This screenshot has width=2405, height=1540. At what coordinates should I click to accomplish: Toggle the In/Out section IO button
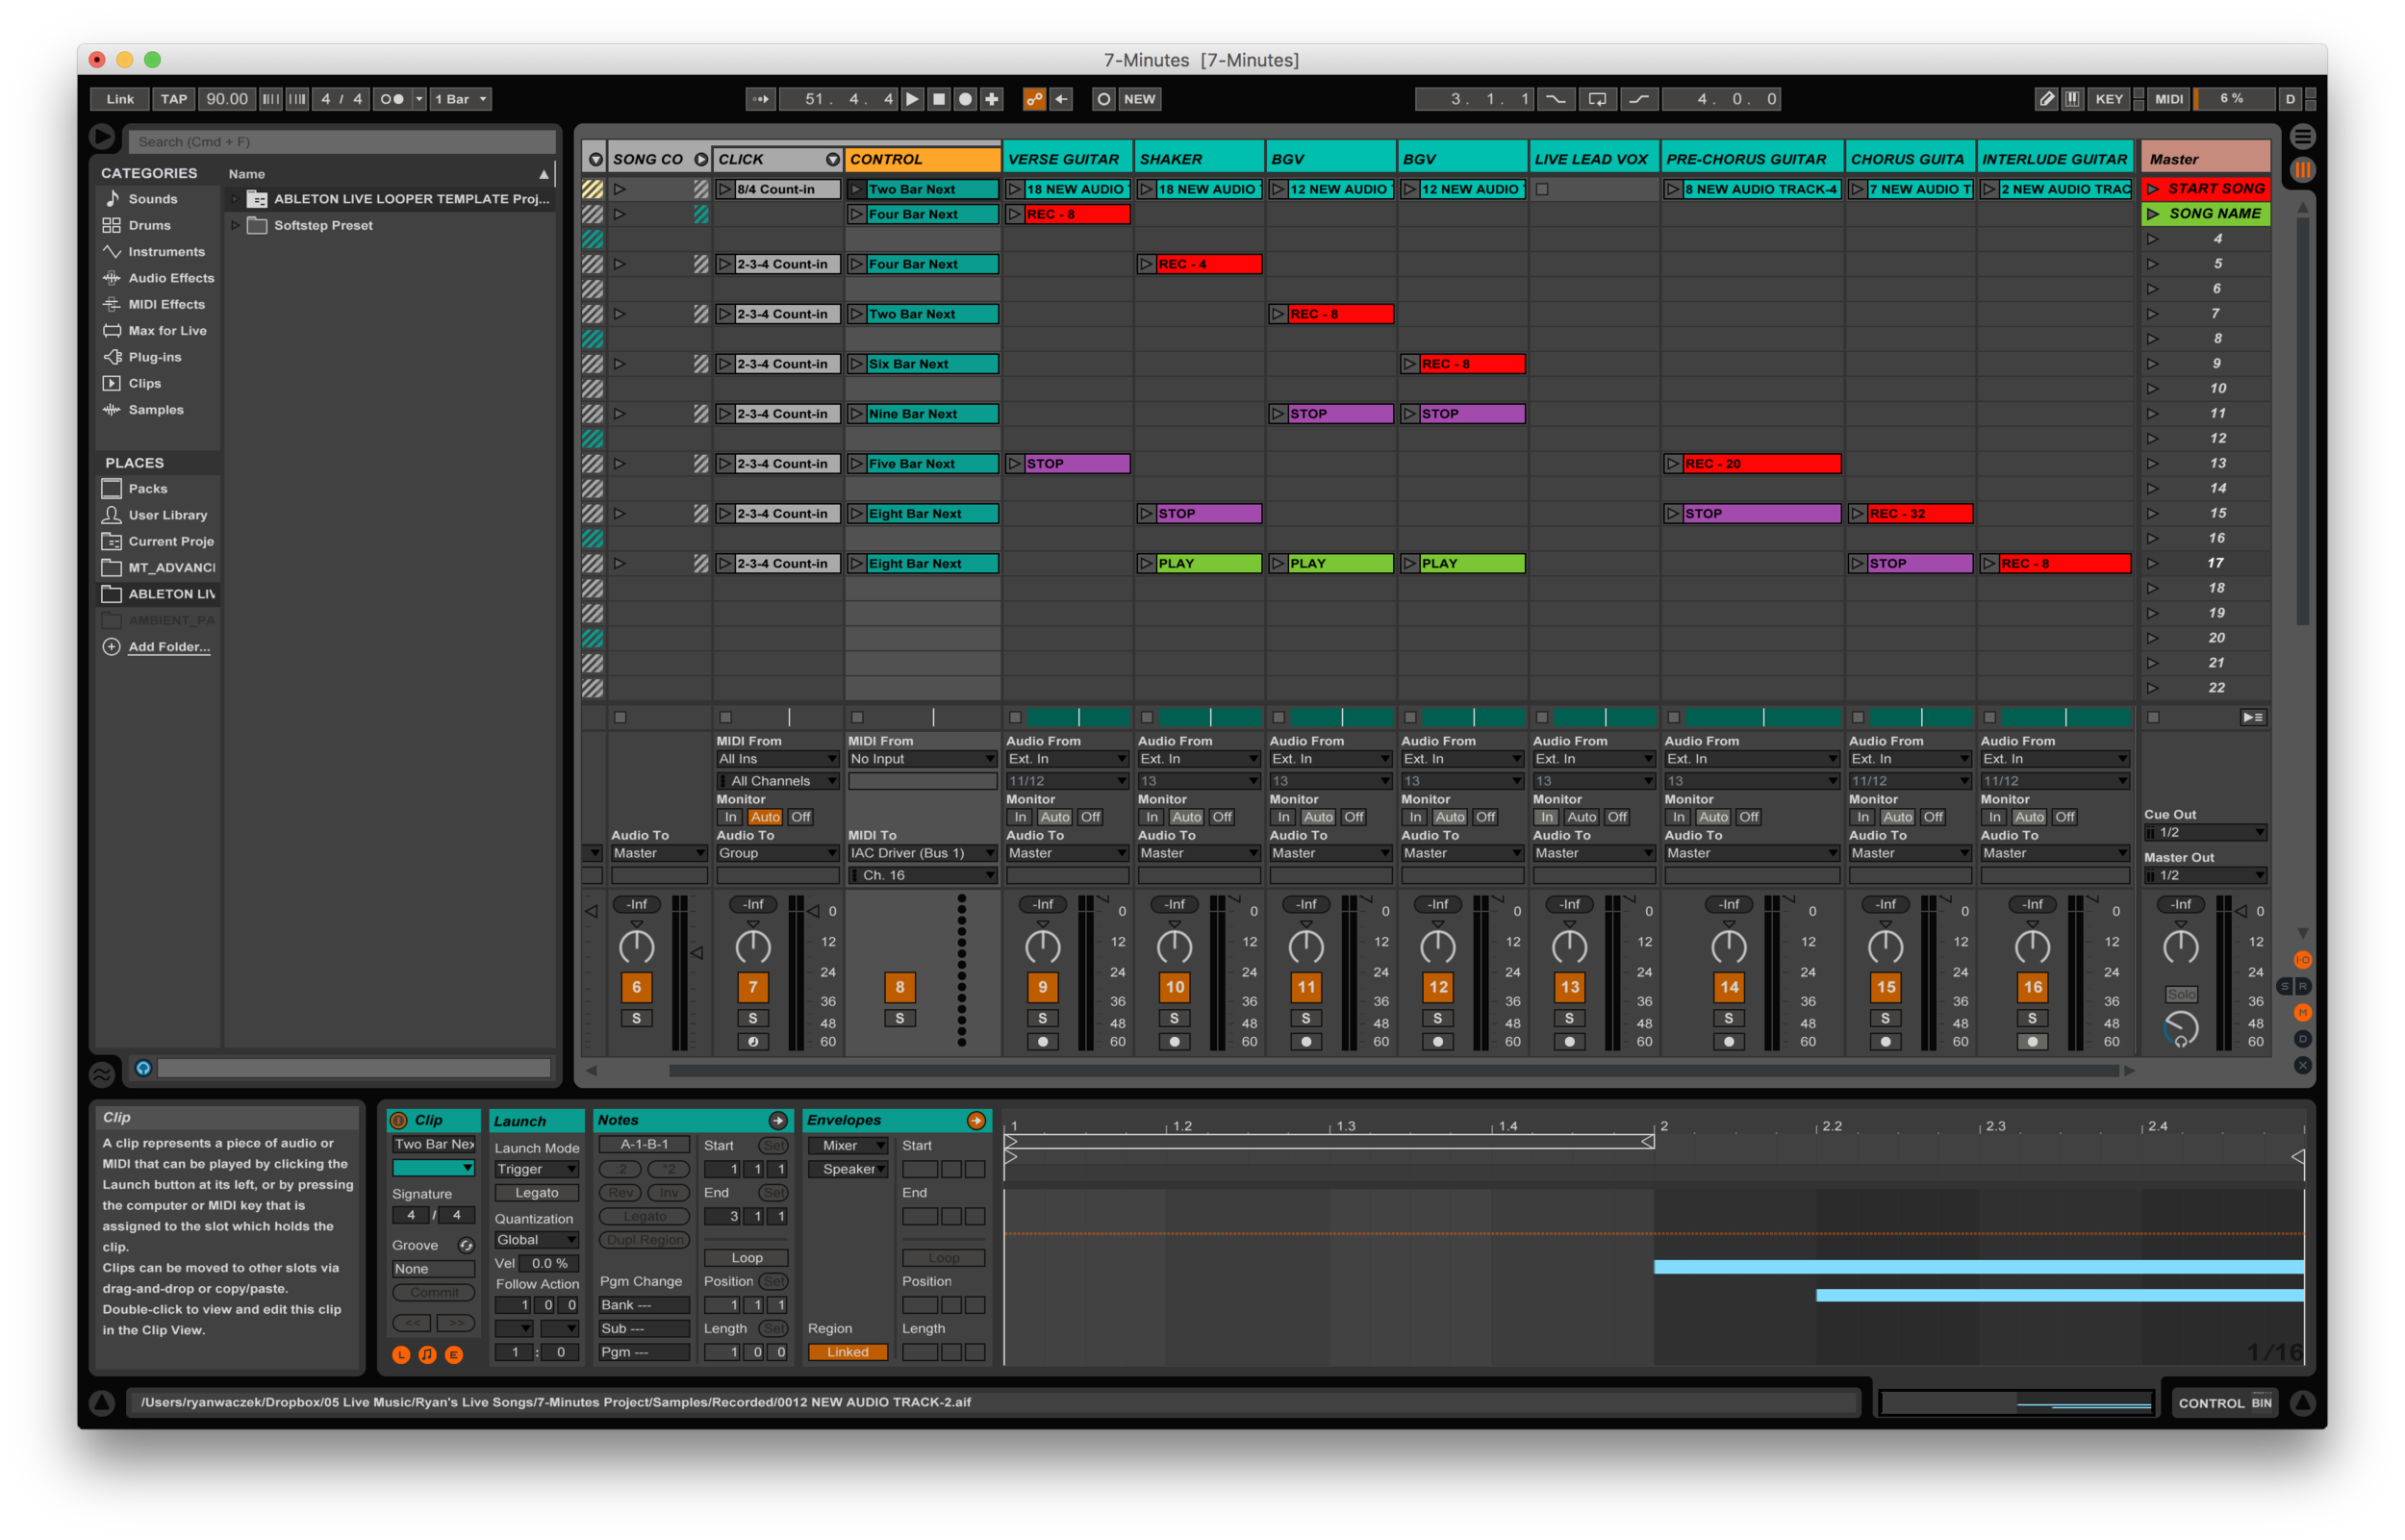coord(2302,960)
